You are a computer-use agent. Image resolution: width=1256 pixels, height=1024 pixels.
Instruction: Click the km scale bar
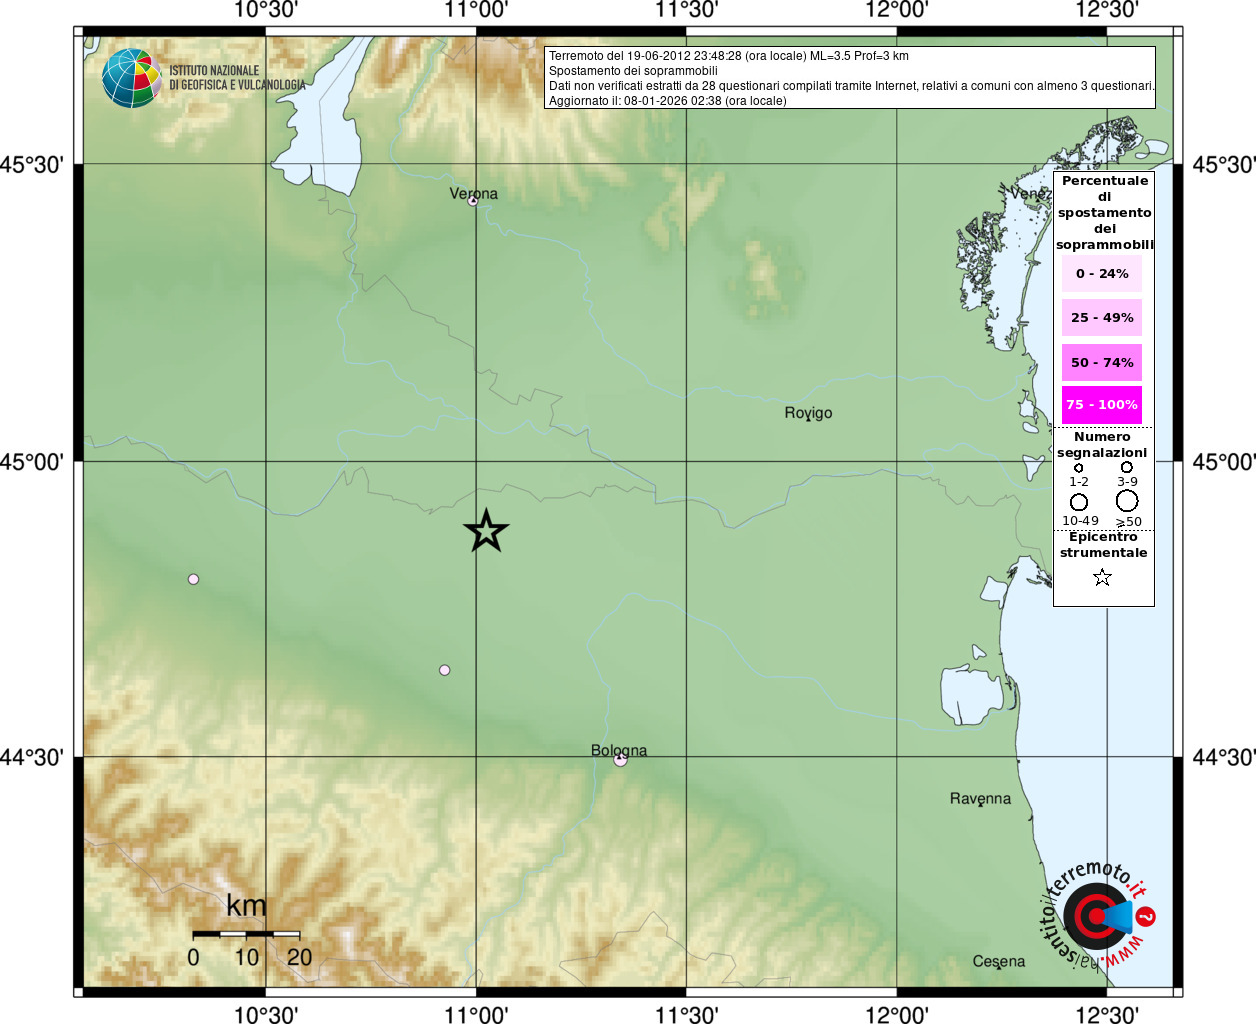(x=246, y=933)
